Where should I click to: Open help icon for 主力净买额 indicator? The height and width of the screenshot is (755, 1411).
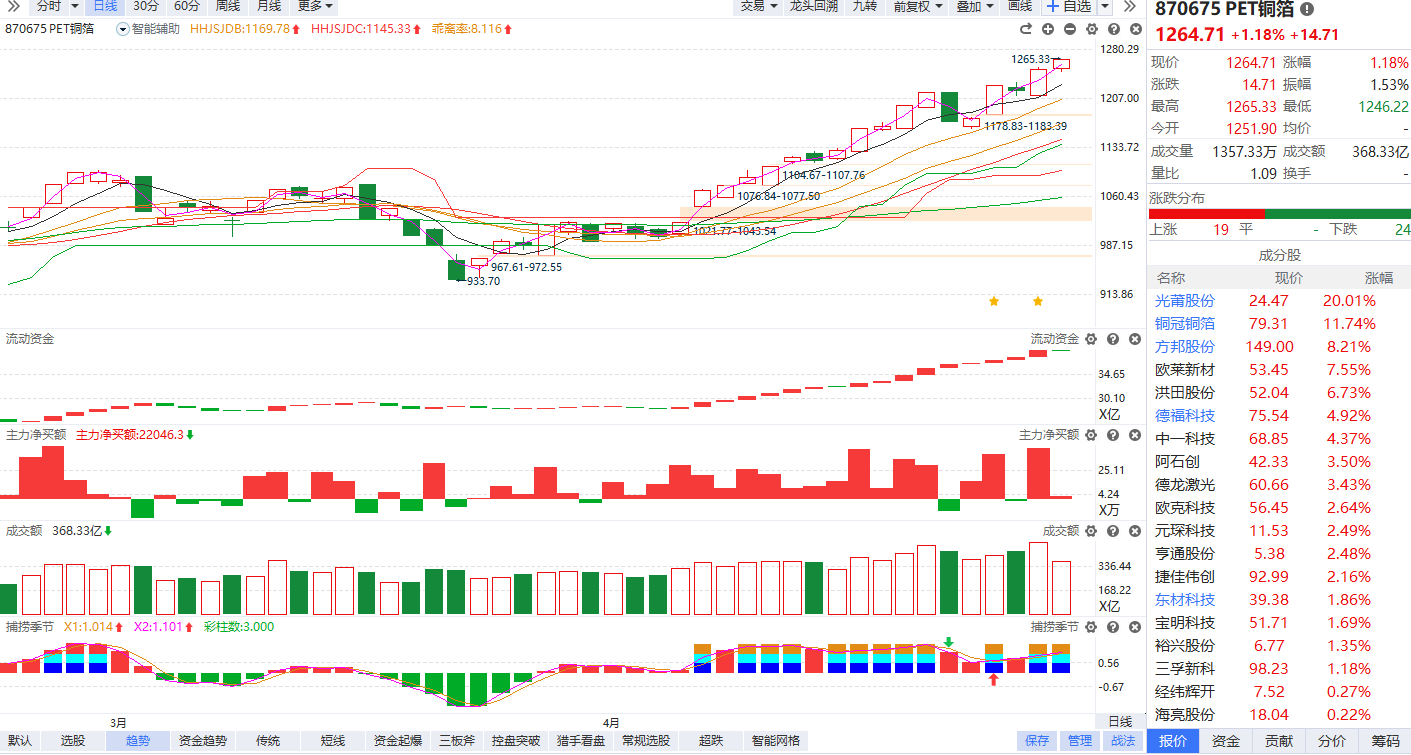point(1113,435)
